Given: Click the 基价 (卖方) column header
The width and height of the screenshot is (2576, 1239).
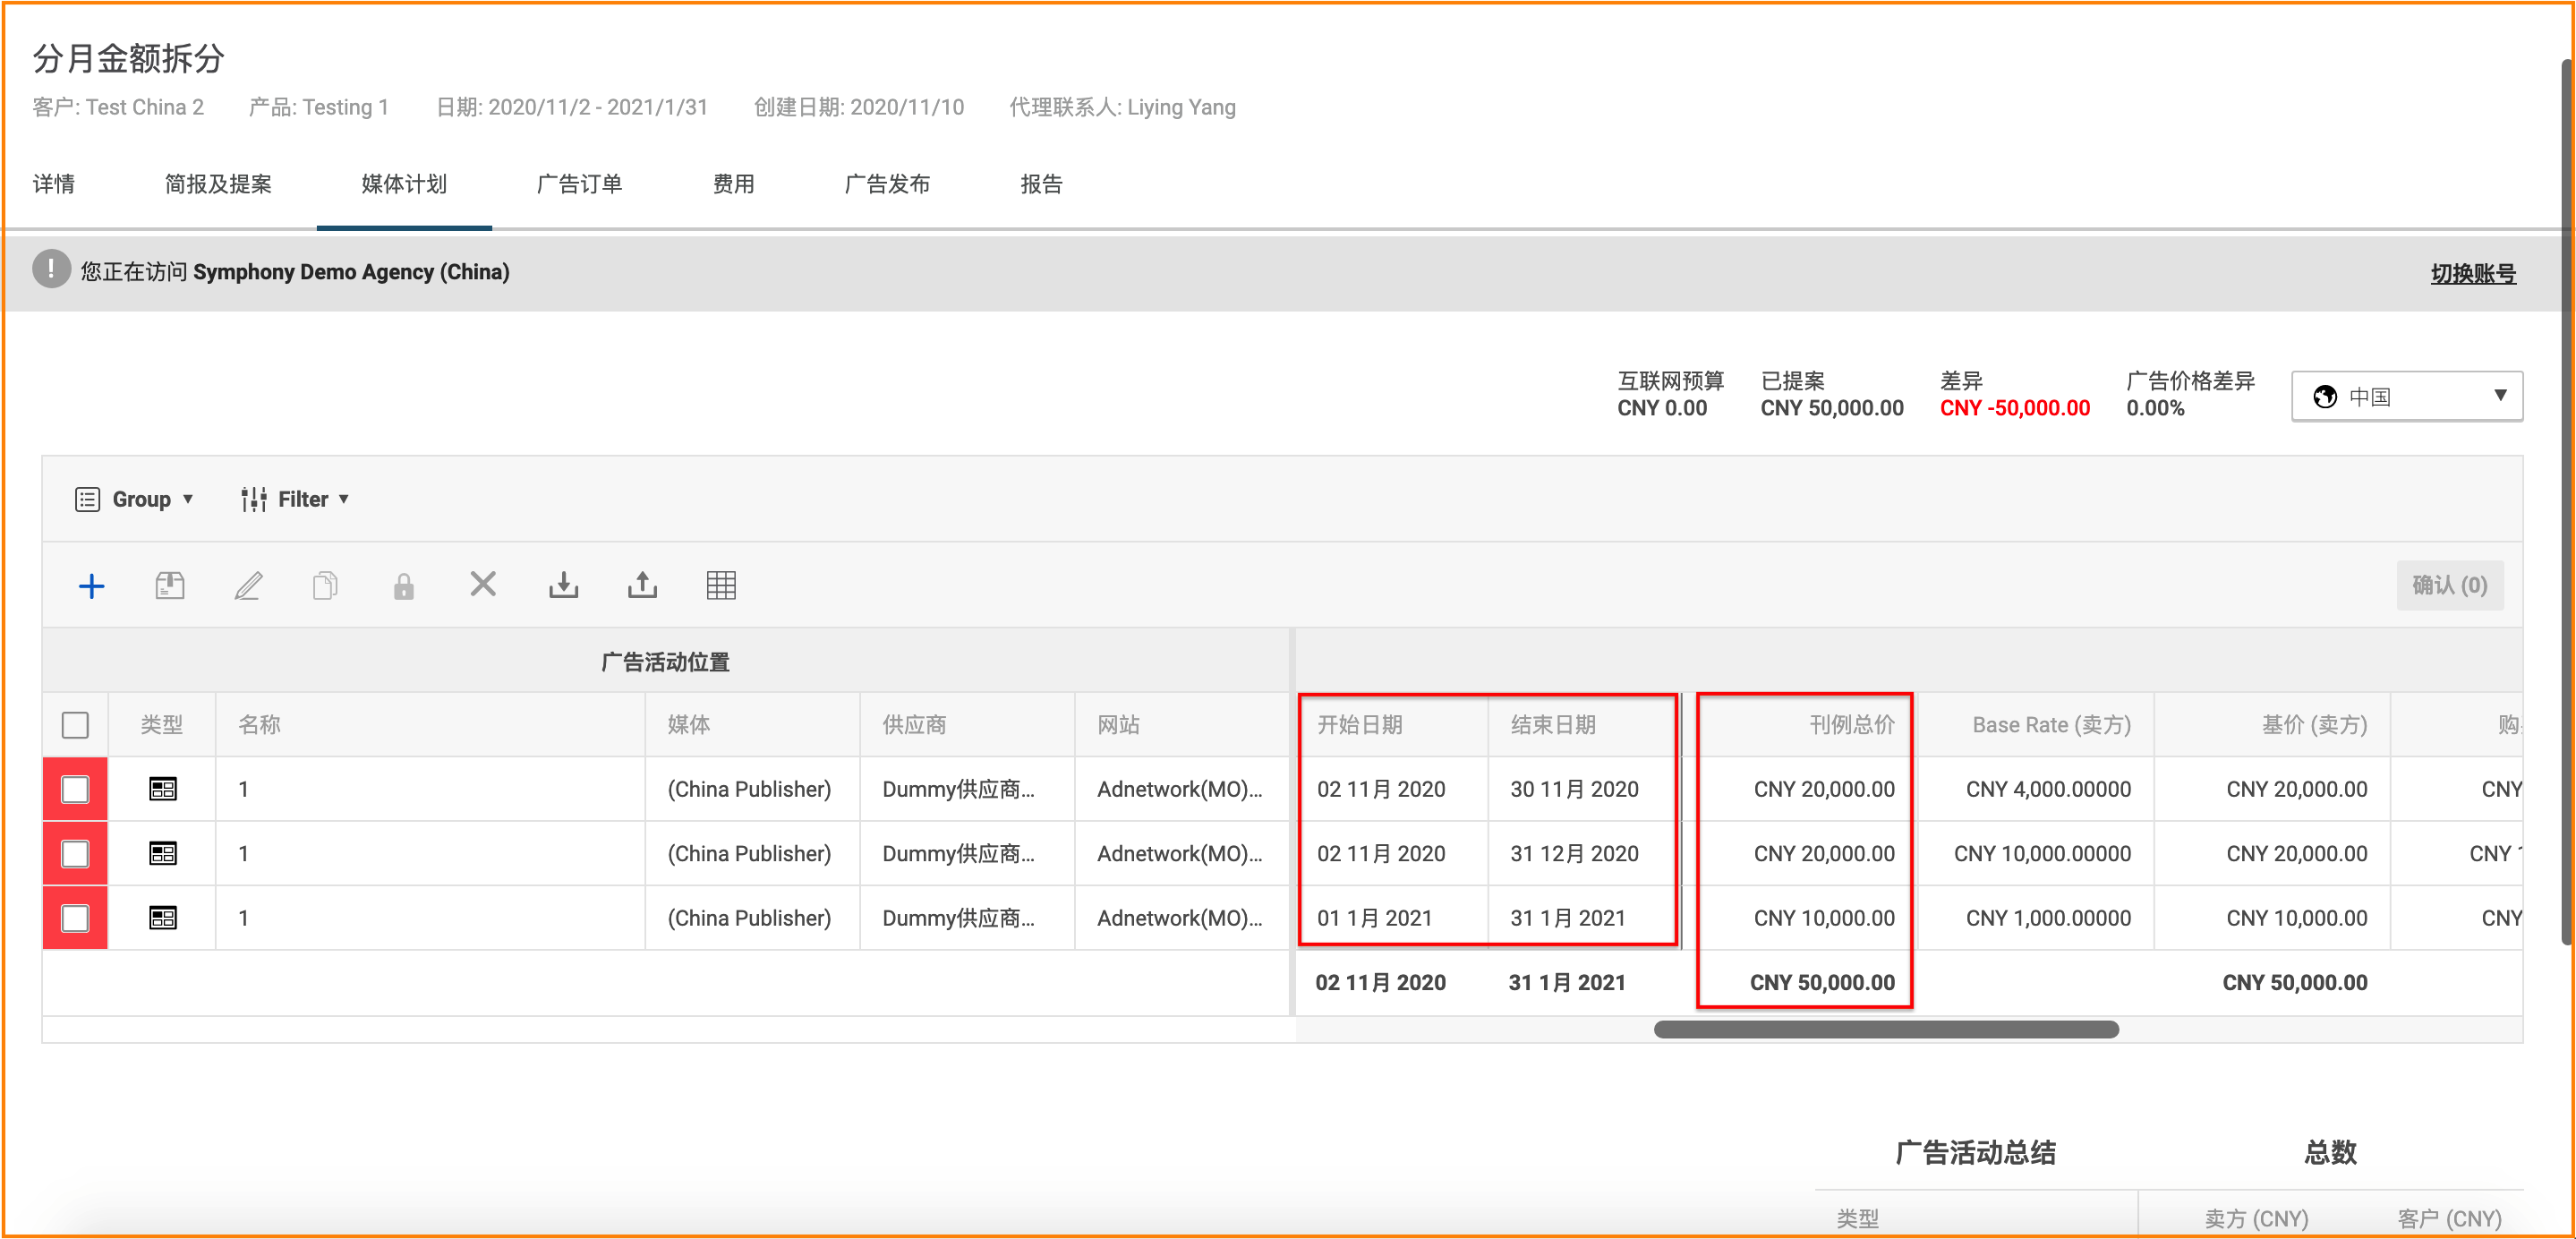Looking at the screenshot, I should pos(2273,725).
